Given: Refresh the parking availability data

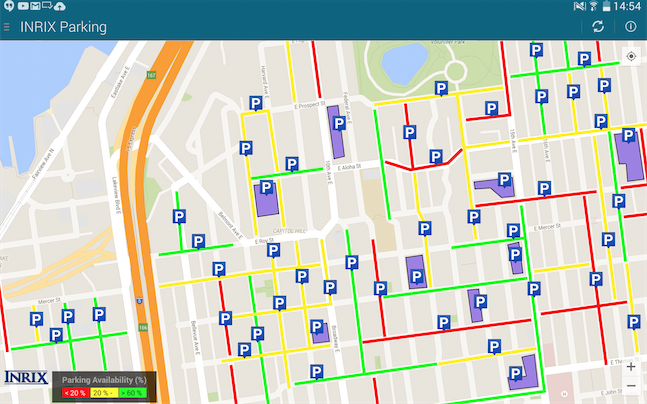Looking at the screenshot, I should pyautogui.click(x=598, y=26).
